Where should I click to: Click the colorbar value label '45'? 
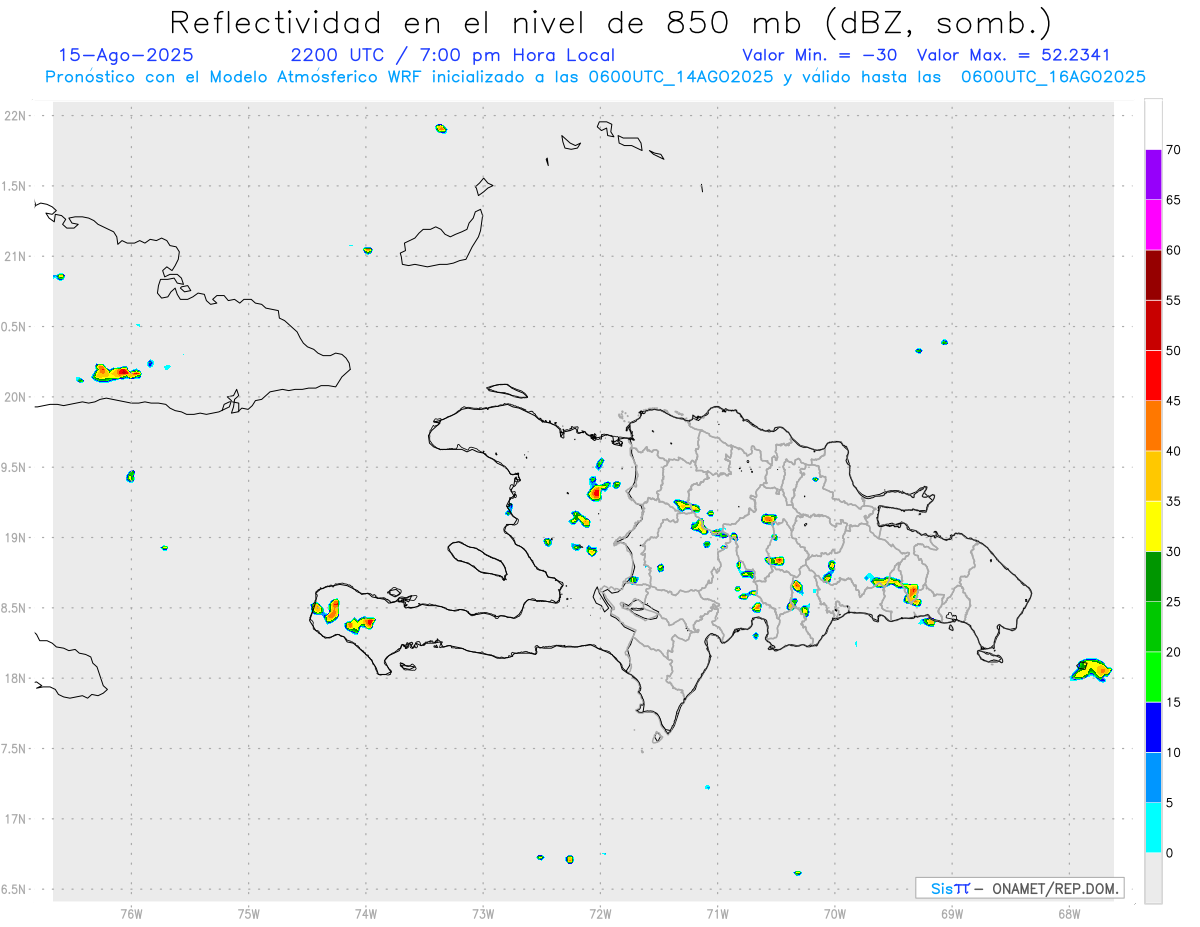pyautogui.click(x=1174, y=401)
